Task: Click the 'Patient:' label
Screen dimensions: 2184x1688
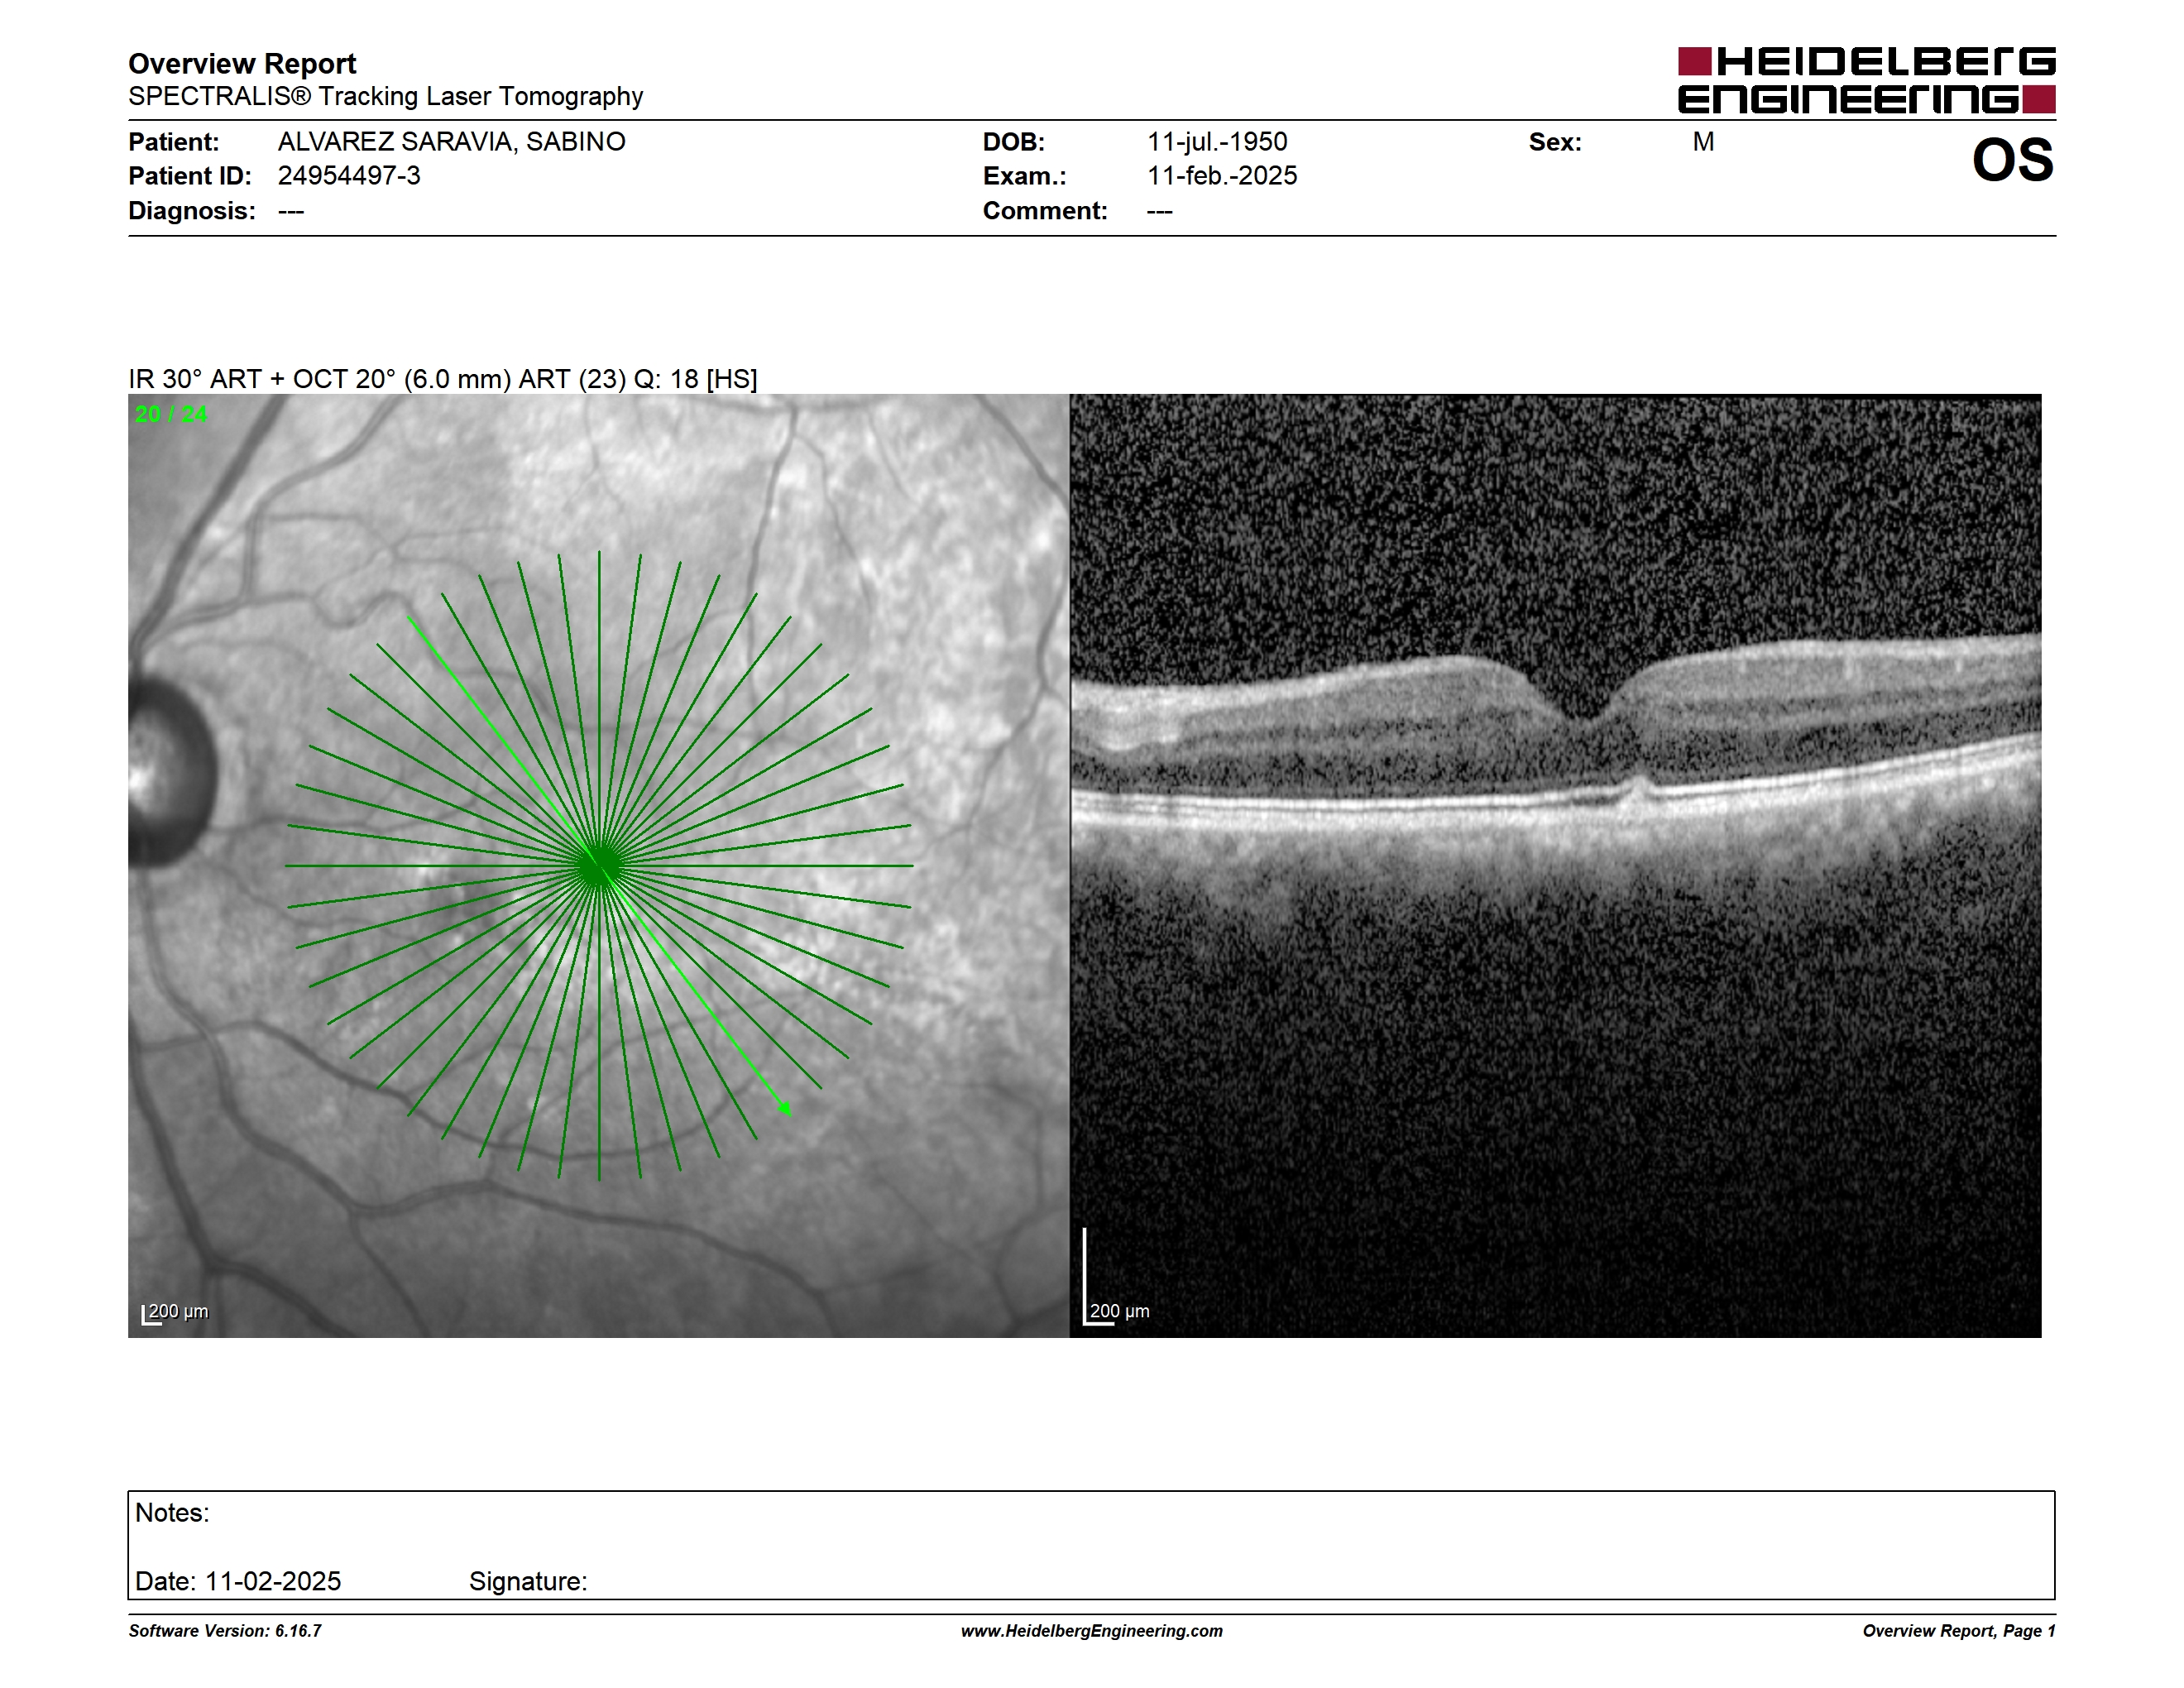Action: click(x=174, y=142)
